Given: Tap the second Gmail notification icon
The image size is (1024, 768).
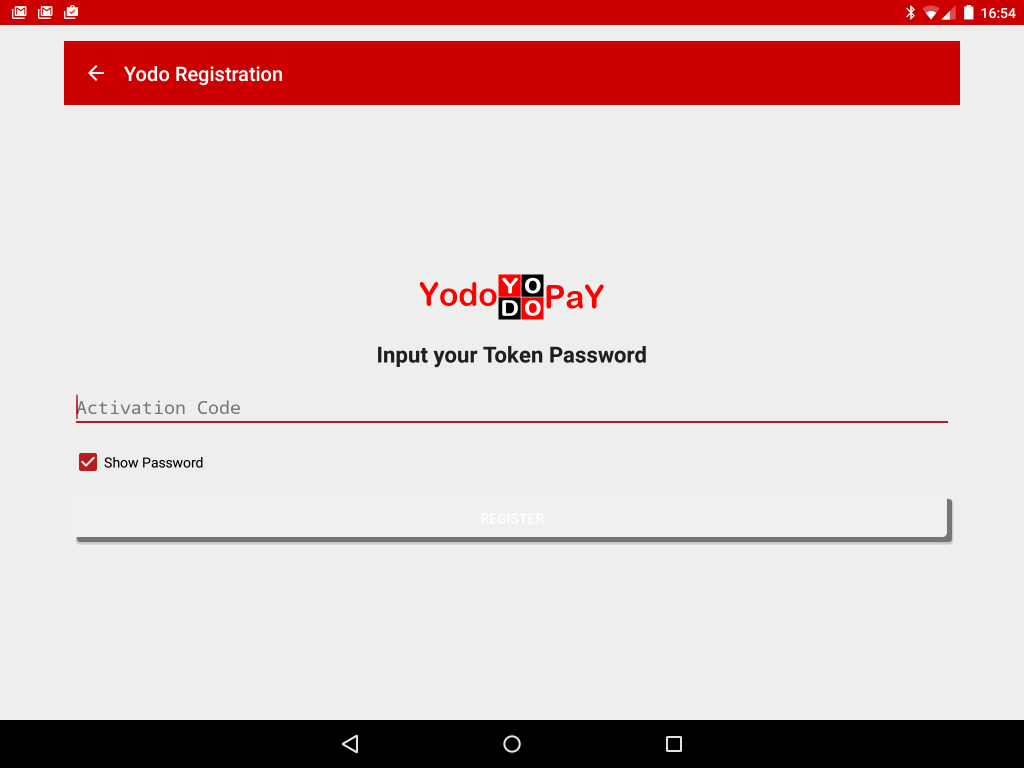Looking at the screenshot, I should click(45, 12).
